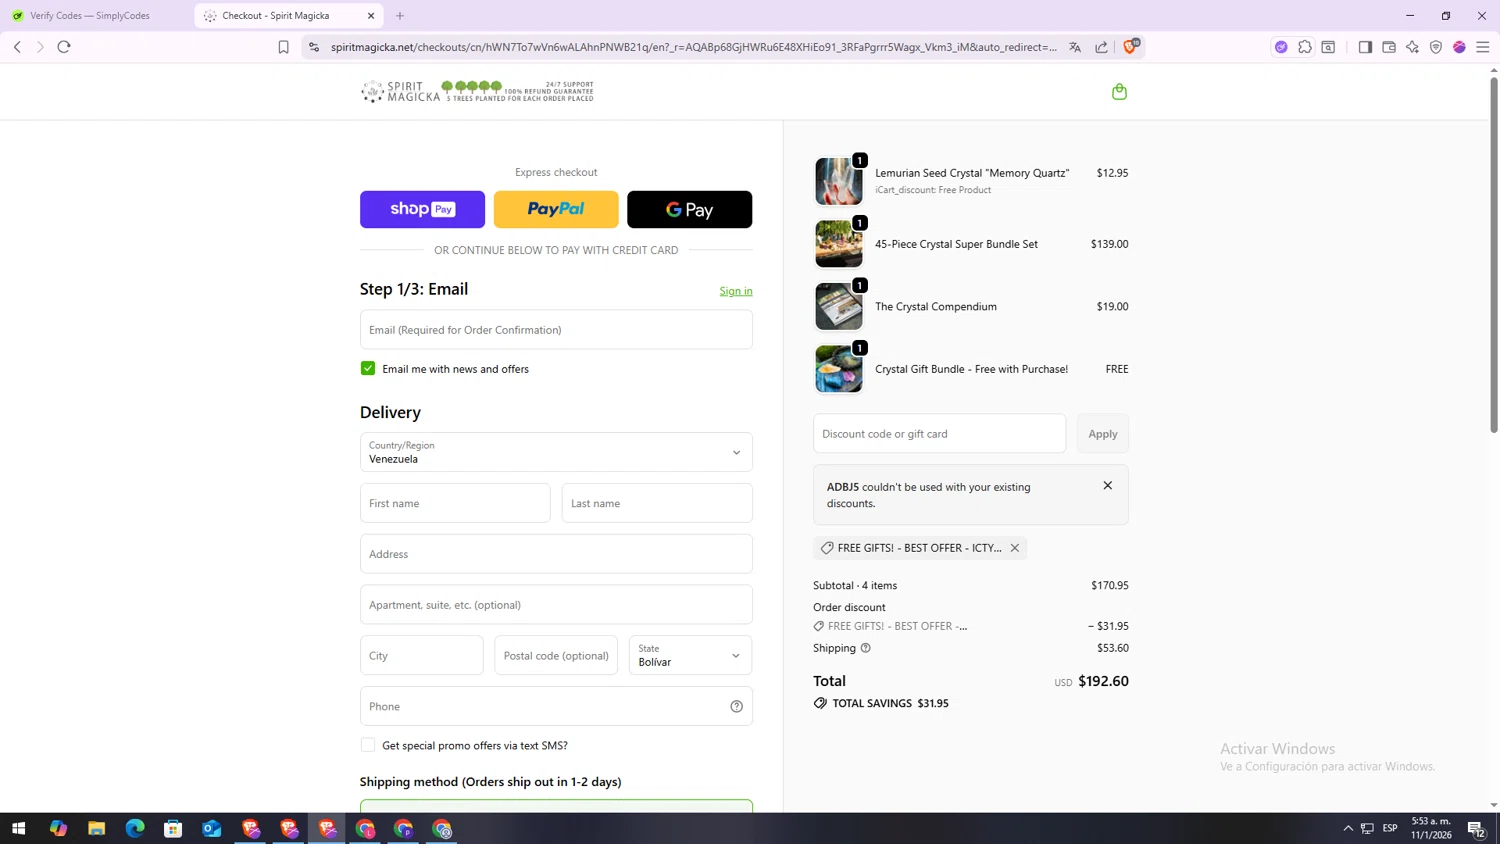Click the total amount $192.60
1500x844 pixels.
point(1103,681)
